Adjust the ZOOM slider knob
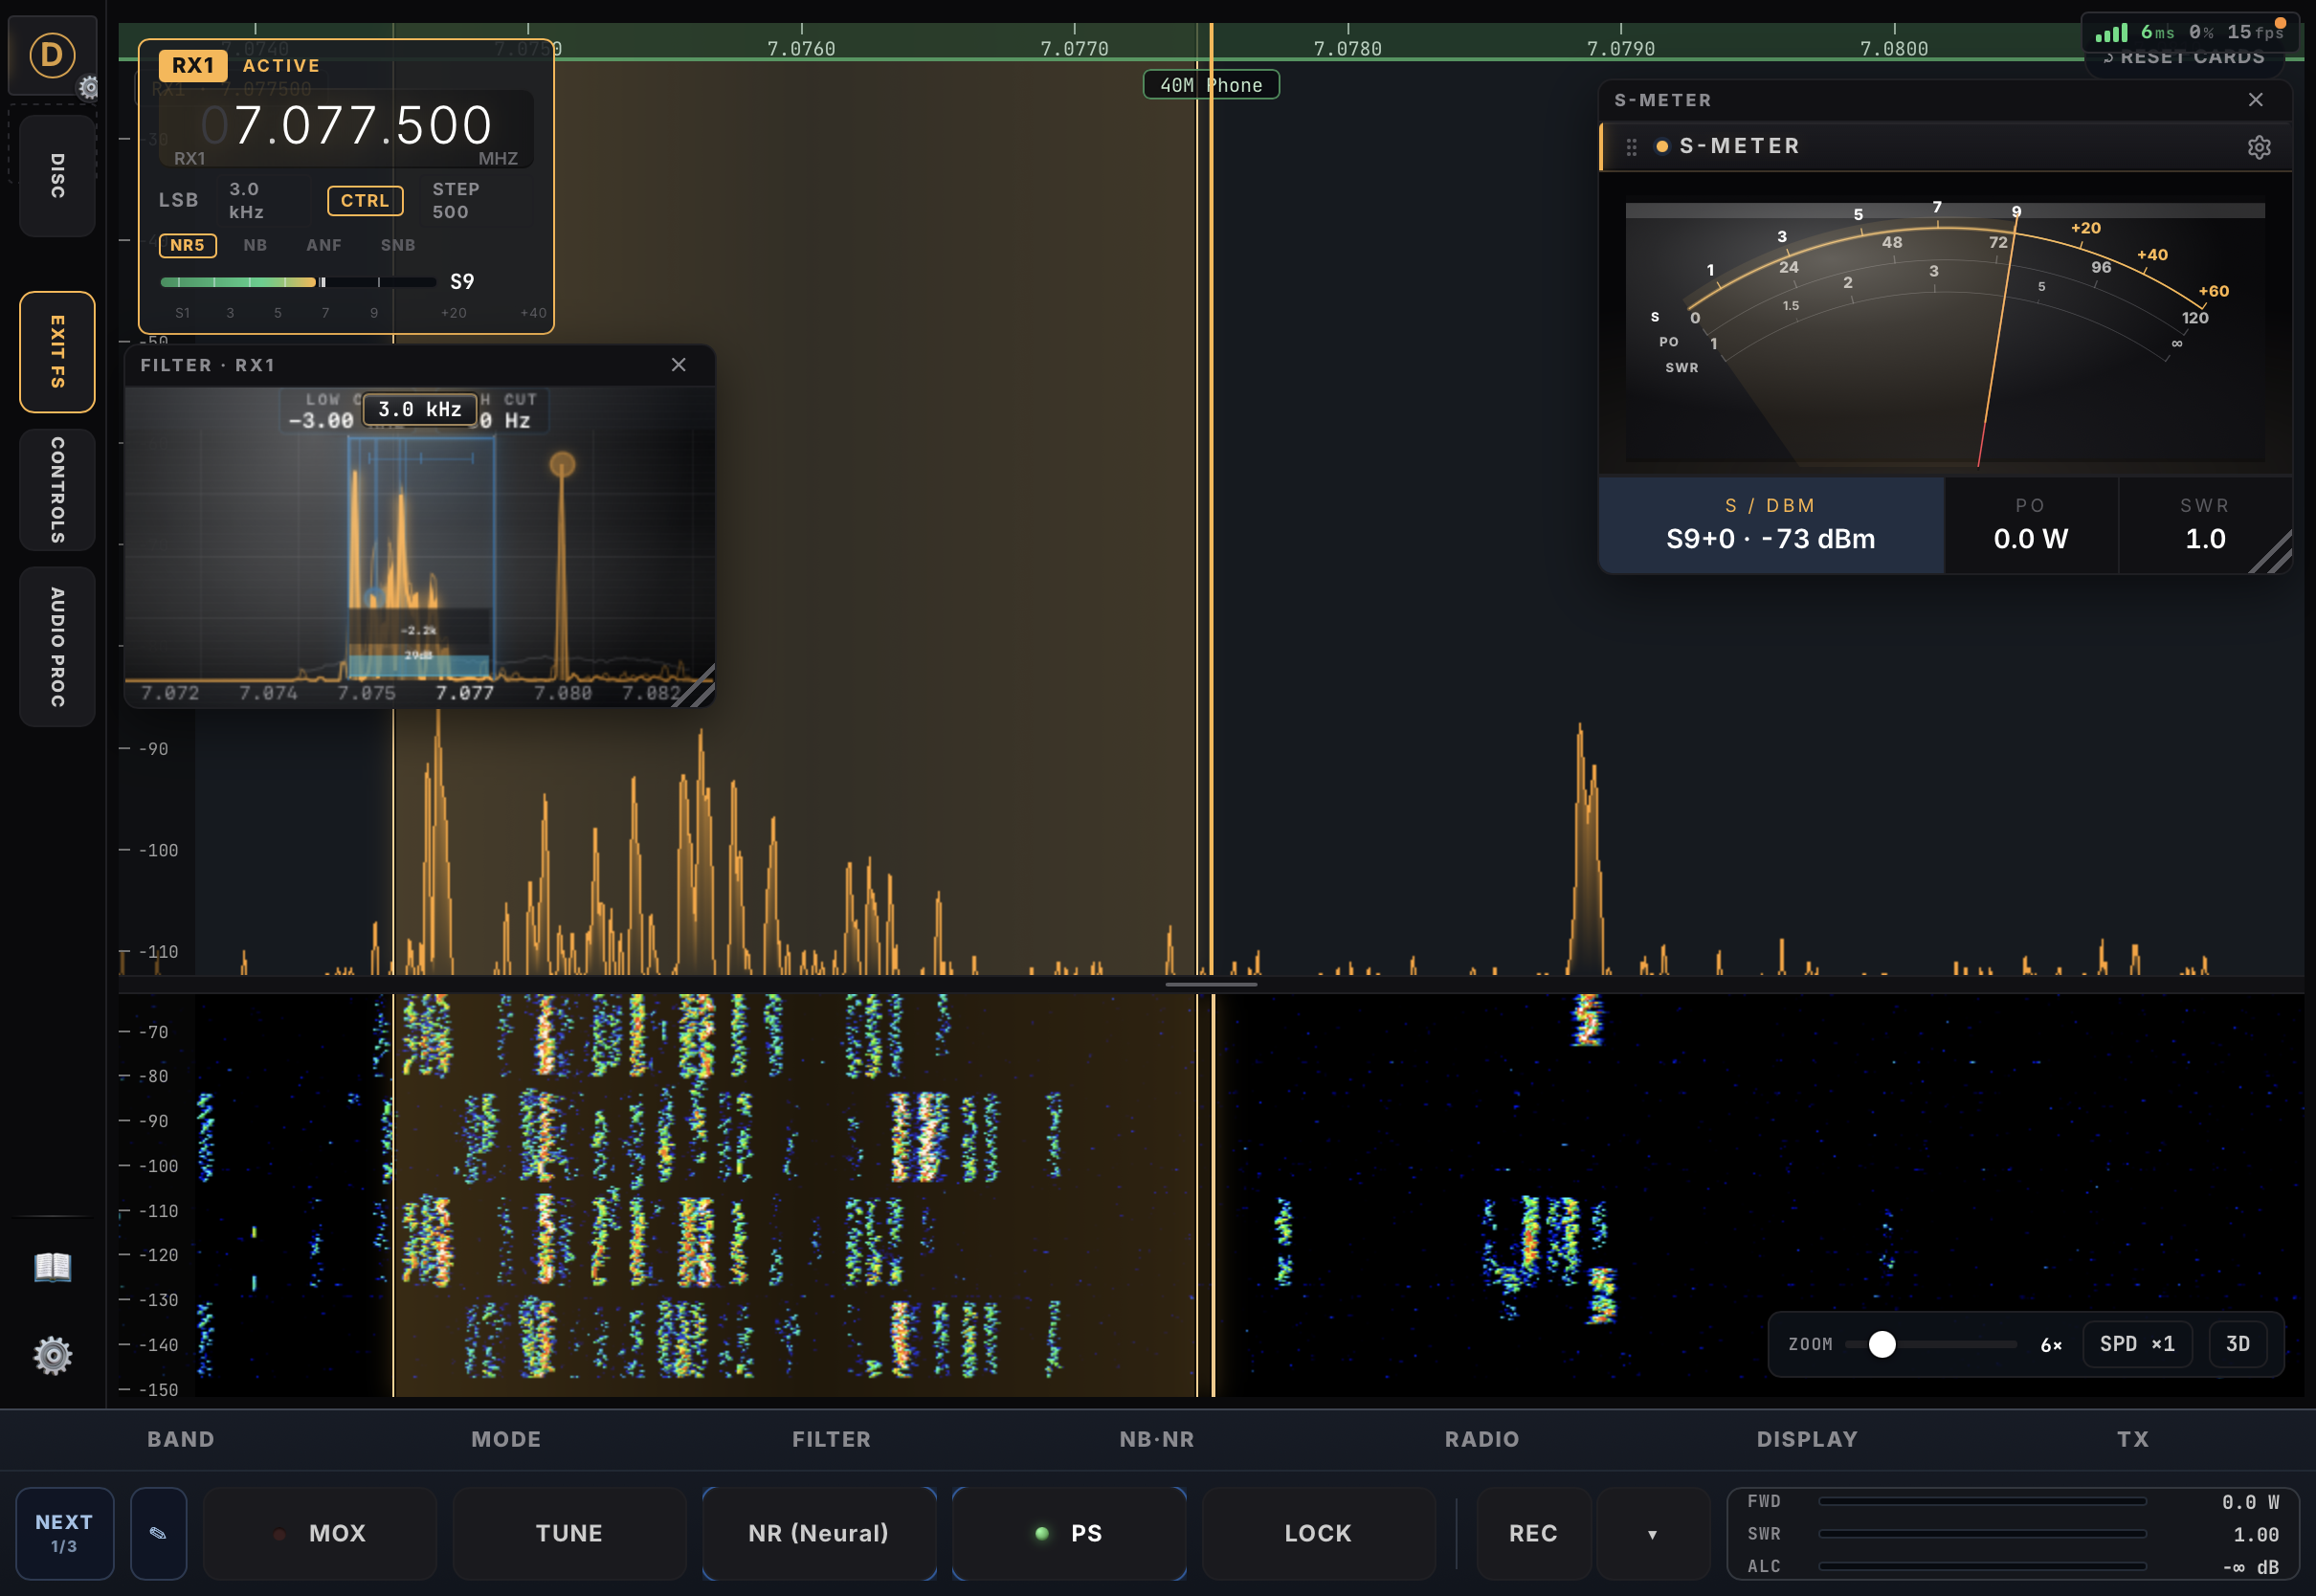 pos(1882,1344)
